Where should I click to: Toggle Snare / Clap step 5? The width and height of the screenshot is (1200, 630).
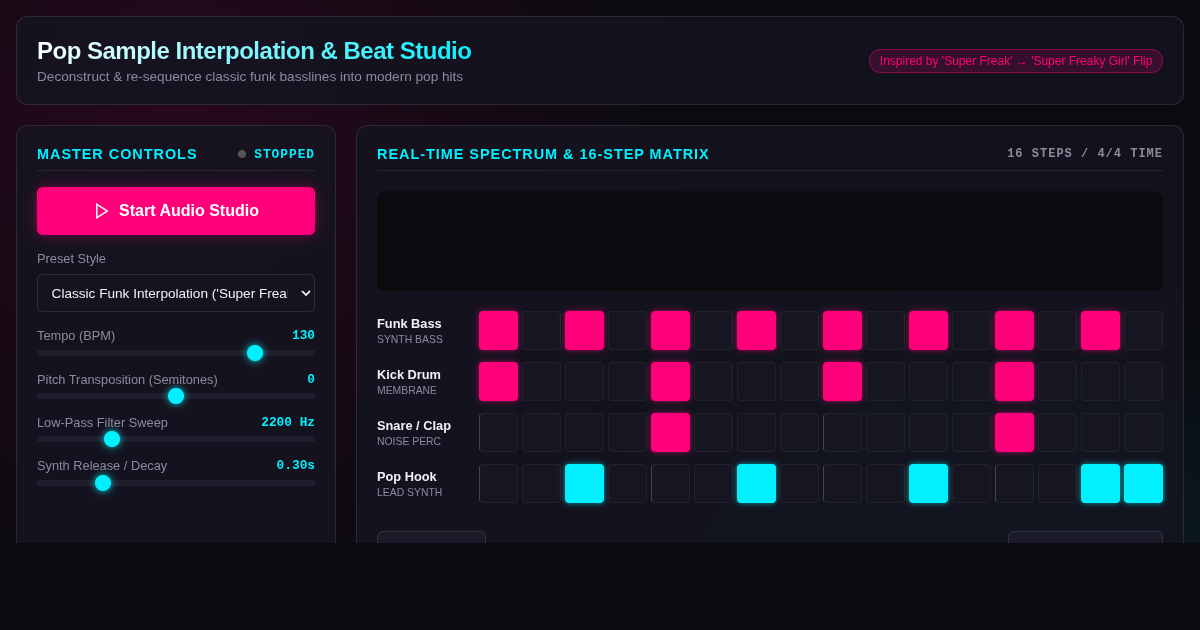(x=670, y=432)
